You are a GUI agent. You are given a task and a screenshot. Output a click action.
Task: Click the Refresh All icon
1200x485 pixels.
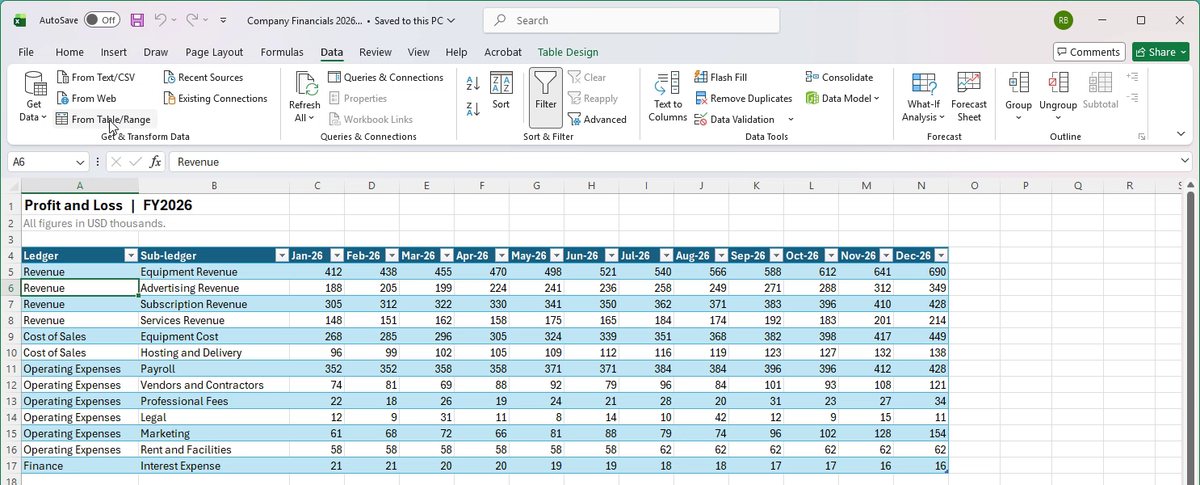(x=304, y=84)
